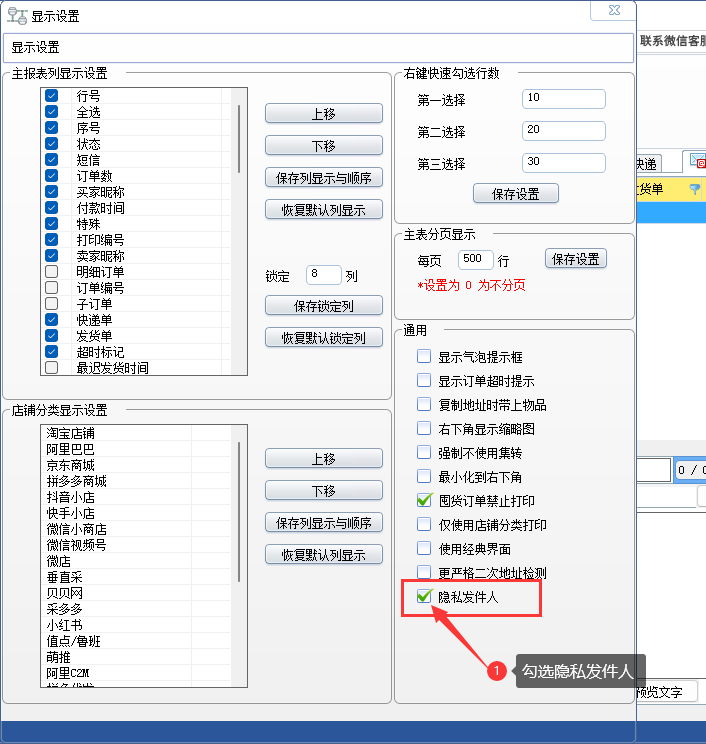Click 恢复默认锁定列 button
Image resolution: width=706 pixels, height=744 pixels.
click(x=324, y=337)
